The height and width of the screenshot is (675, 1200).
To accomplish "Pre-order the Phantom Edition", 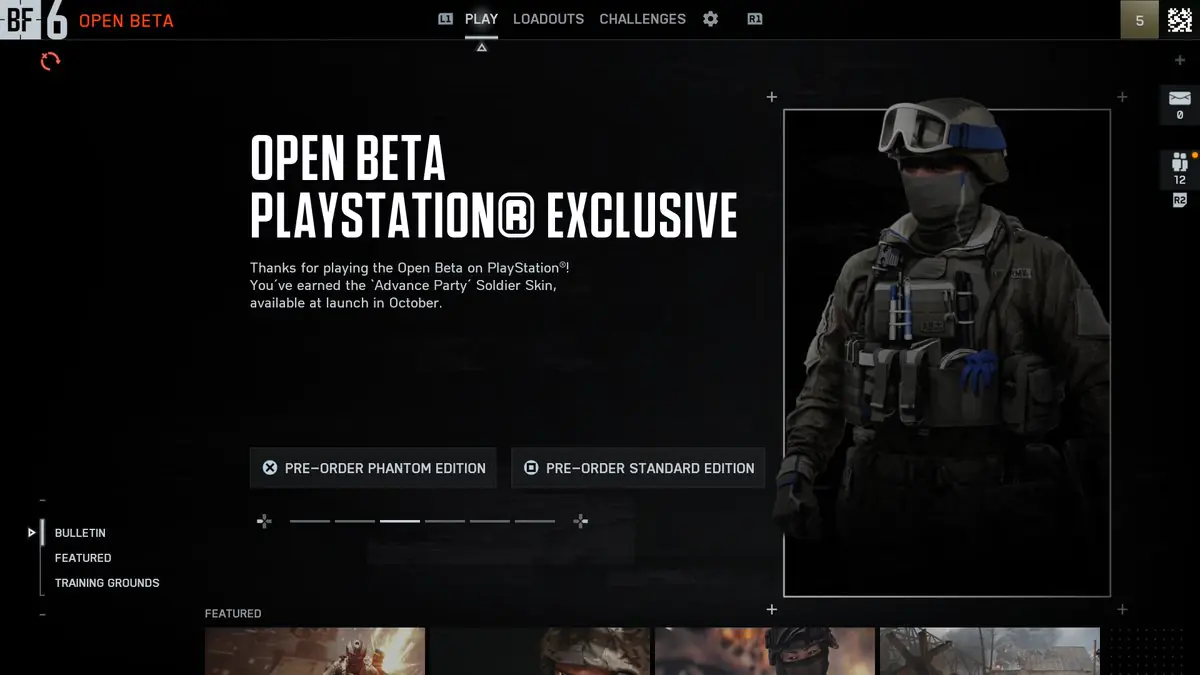I will (373, 467).
